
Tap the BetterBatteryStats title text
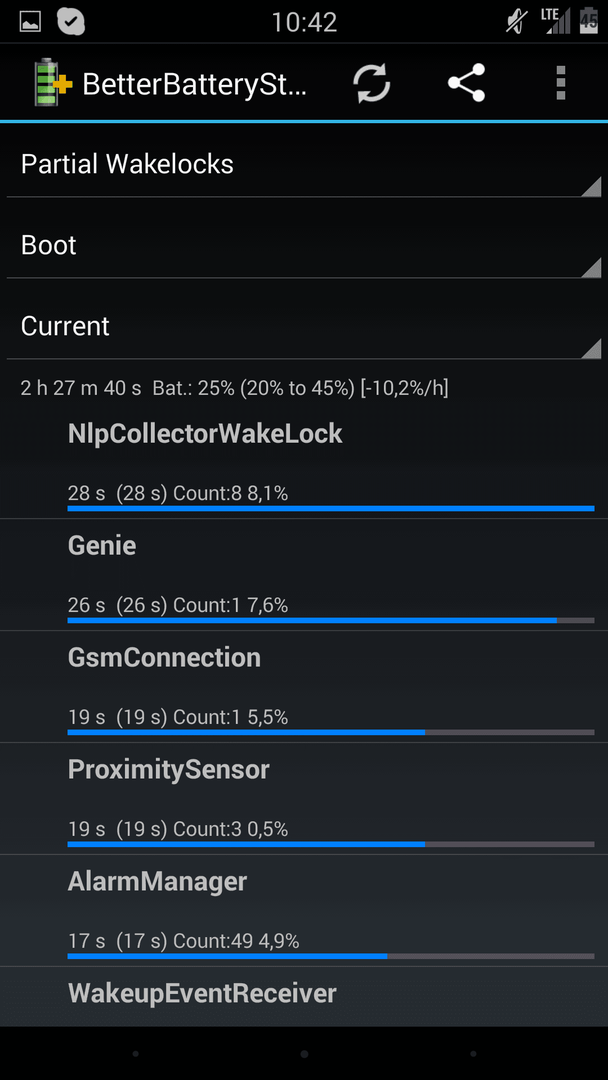pos(195,84)
